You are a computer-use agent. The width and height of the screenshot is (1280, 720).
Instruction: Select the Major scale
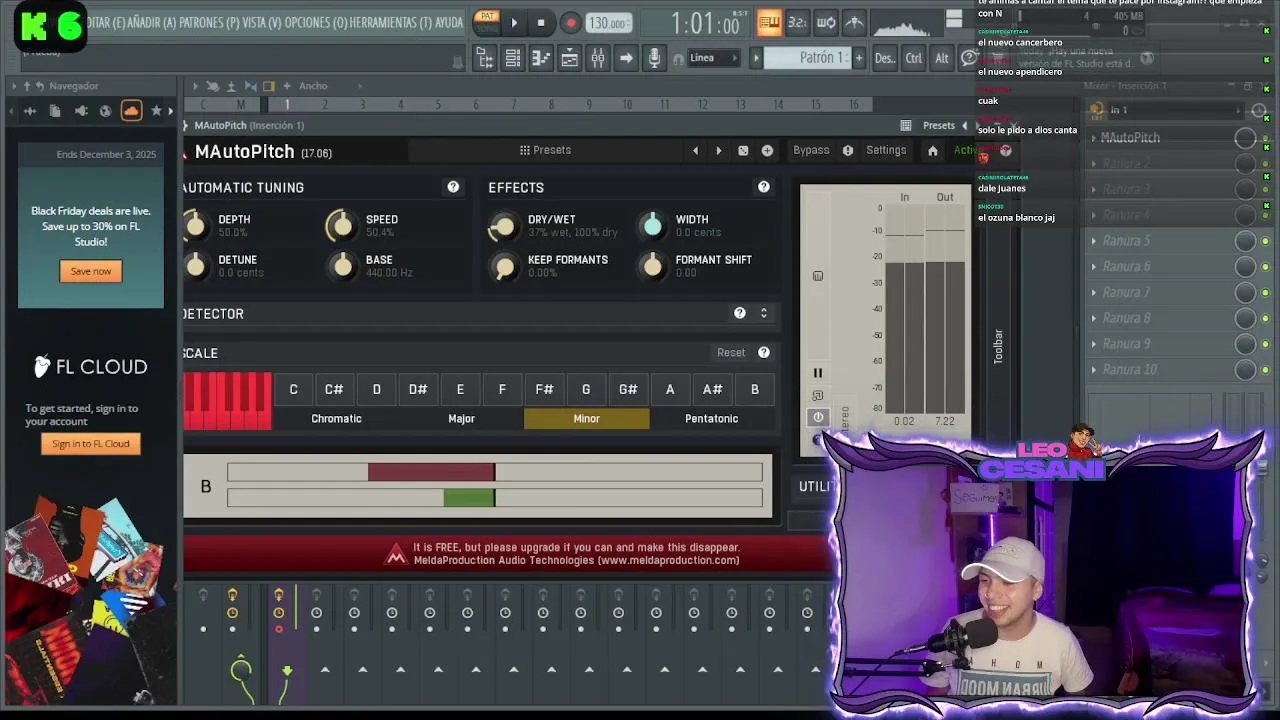point(461,419)
